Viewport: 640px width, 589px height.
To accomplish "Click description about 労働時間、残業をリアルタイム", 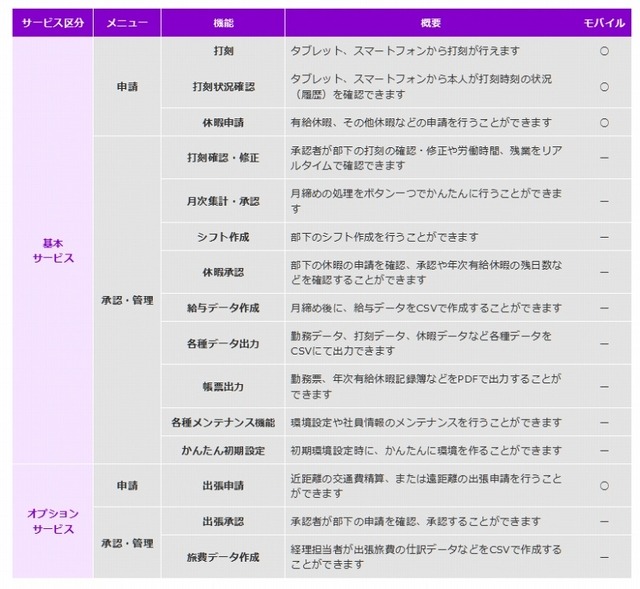I will click(x=426, y=158).
